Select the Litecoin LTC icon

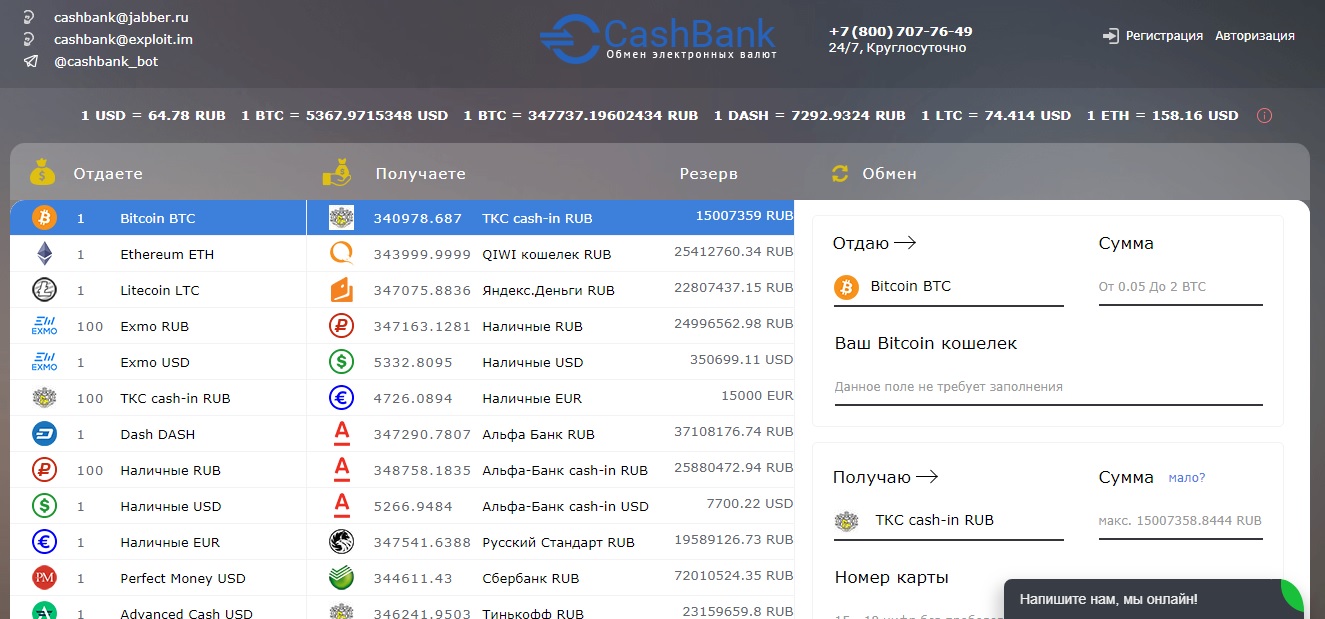tap(45, 290)
